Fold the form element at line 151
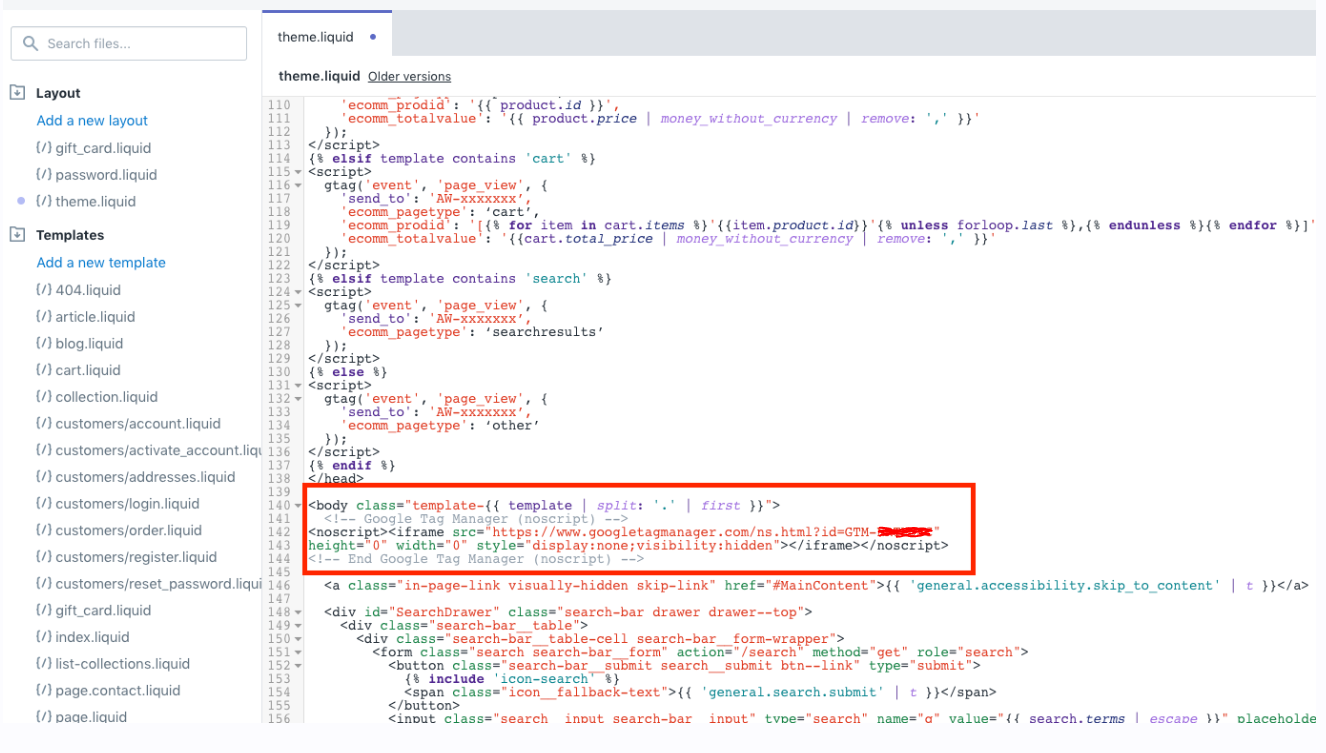1326x753 pixels. click(299, 652)
